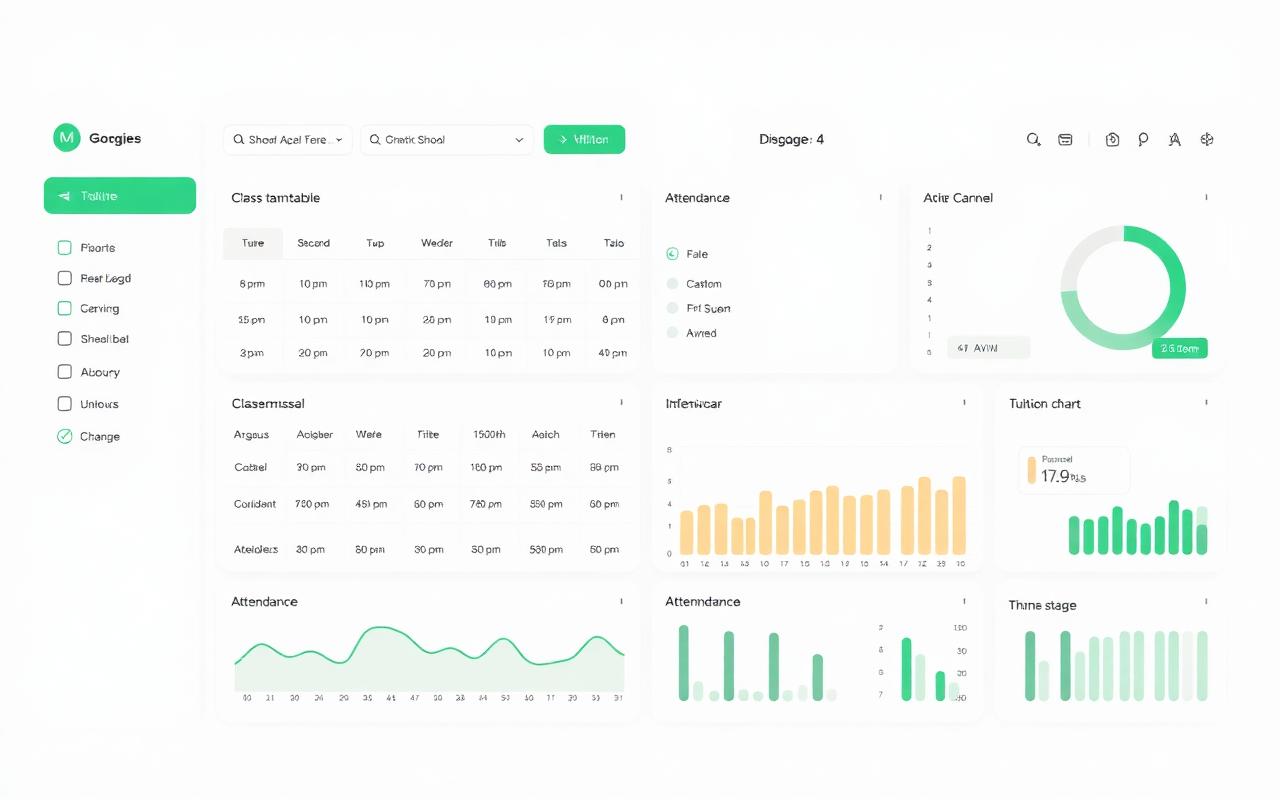Open the Atir Cannel card options icon
1280x800 pixels.
tap(1206, 197)
